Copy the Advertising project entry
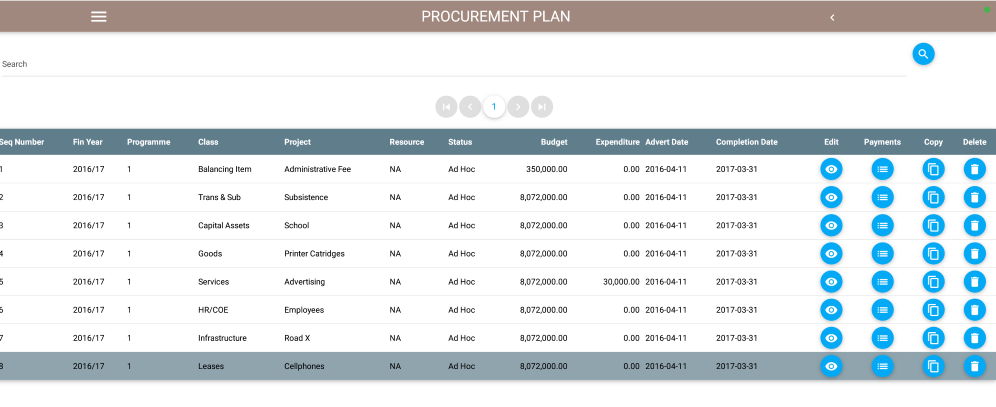 click(x=933, y=282)
